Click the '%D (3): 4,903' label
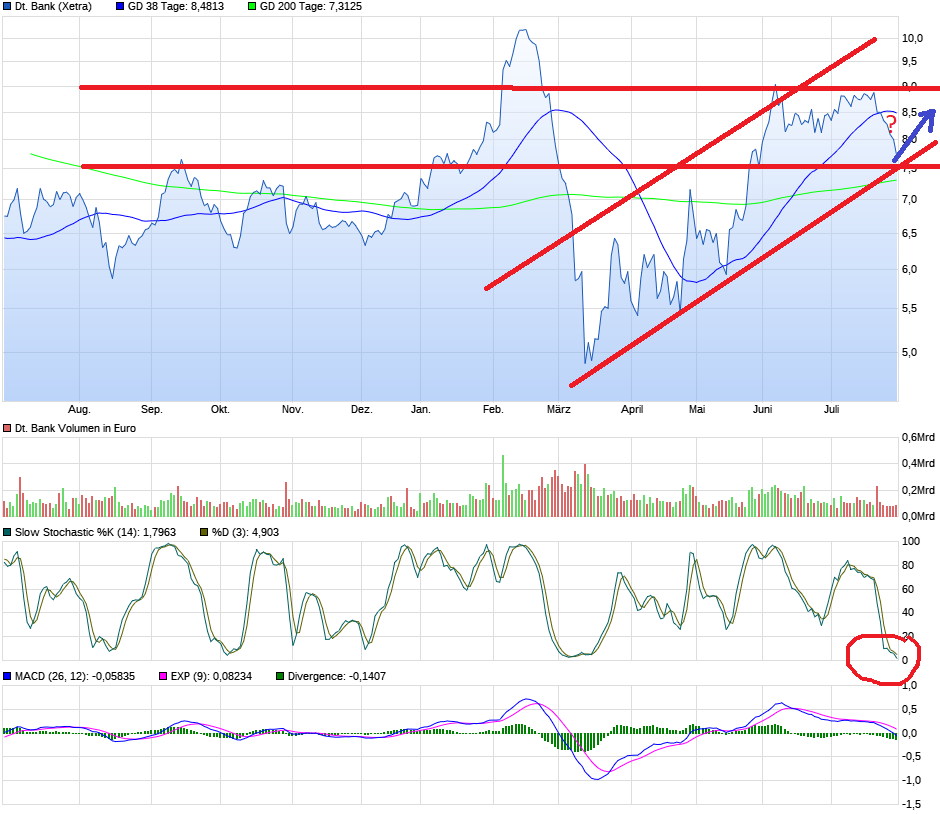Image resolution: width=940 pixels, height=814 pixels. (245, 532)
